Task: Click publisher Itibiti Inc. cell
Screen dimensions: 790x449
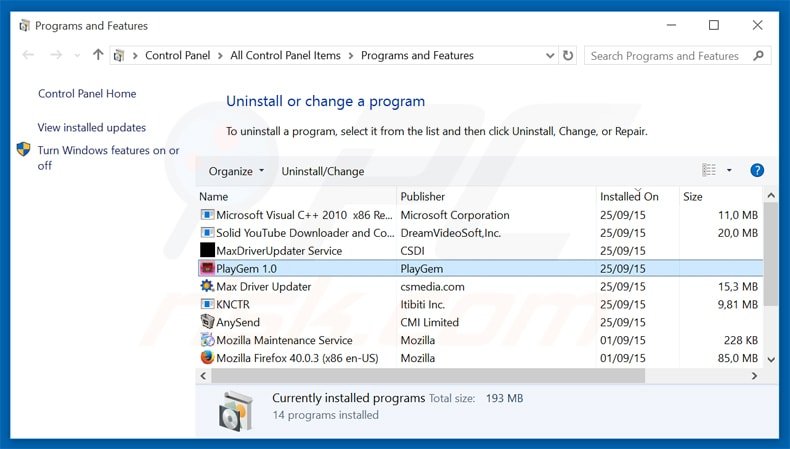Action: tap(422, 304)
